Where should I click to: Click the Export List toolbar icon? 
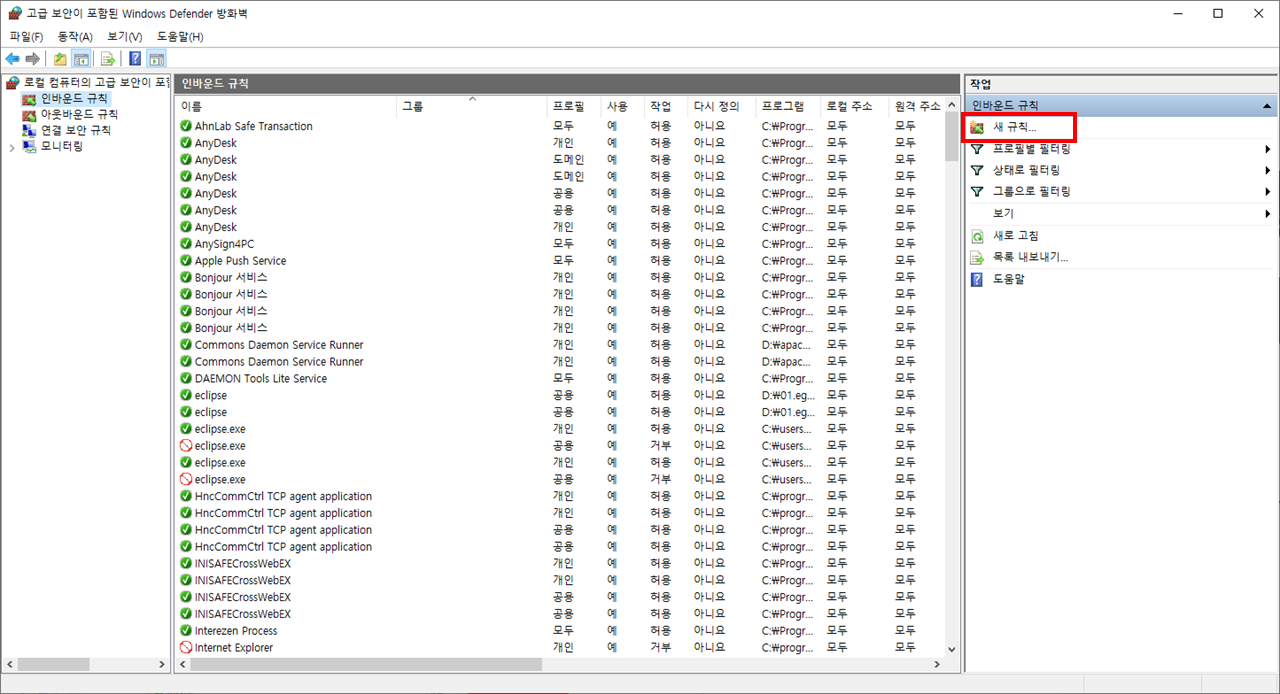click(108, 59)
